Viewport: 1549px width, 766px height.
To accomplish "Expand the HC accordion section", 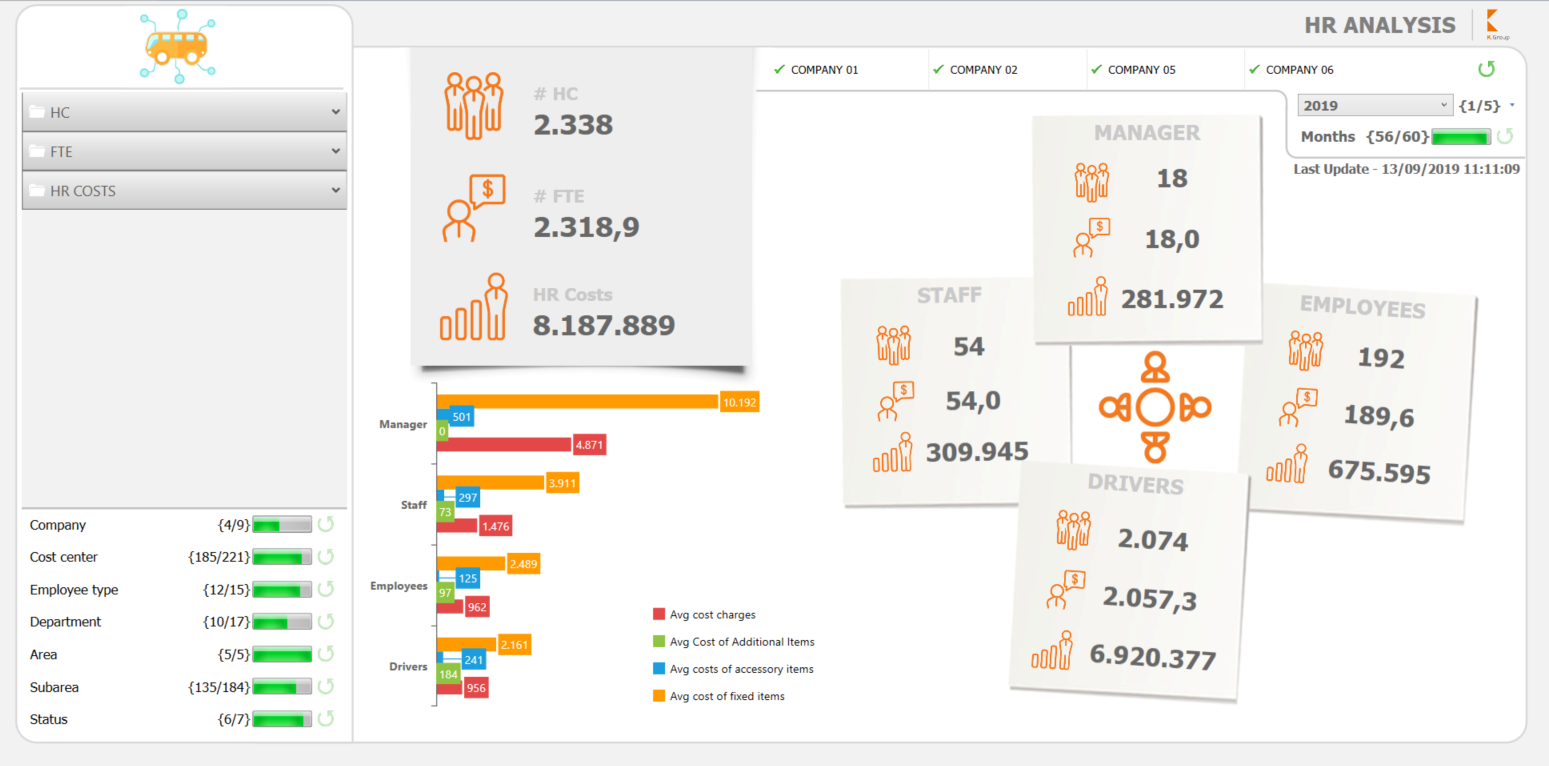I will pos(184,113).
